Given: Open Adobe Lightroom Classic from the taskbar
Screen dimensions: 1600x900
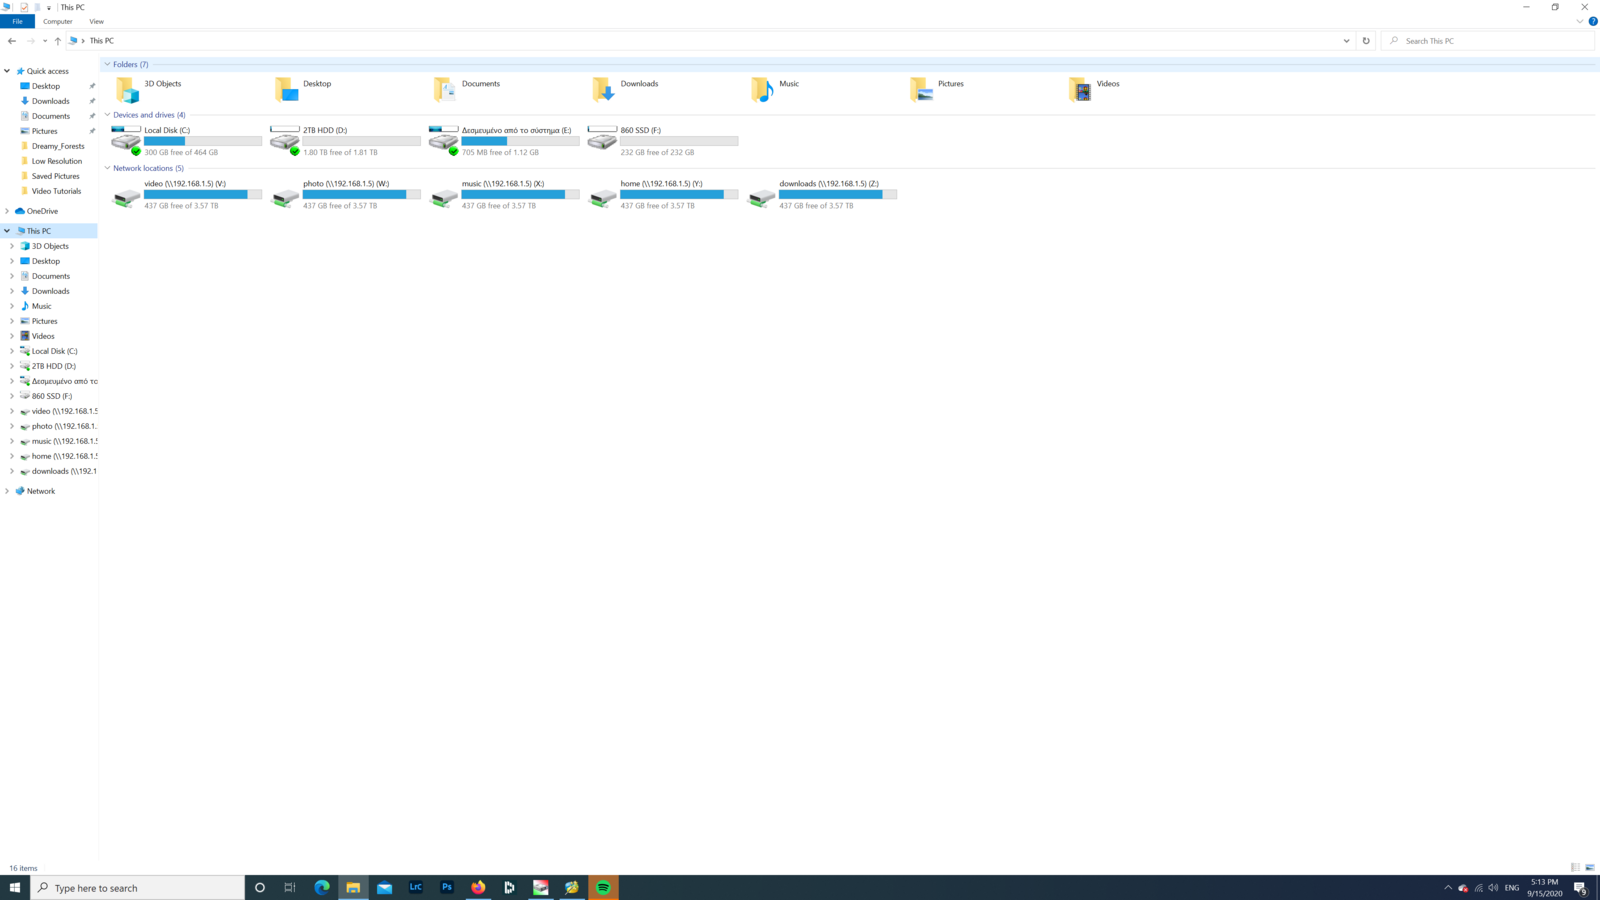Looking at the screenshot, I should pyautogui.click(x=416, y=887).
